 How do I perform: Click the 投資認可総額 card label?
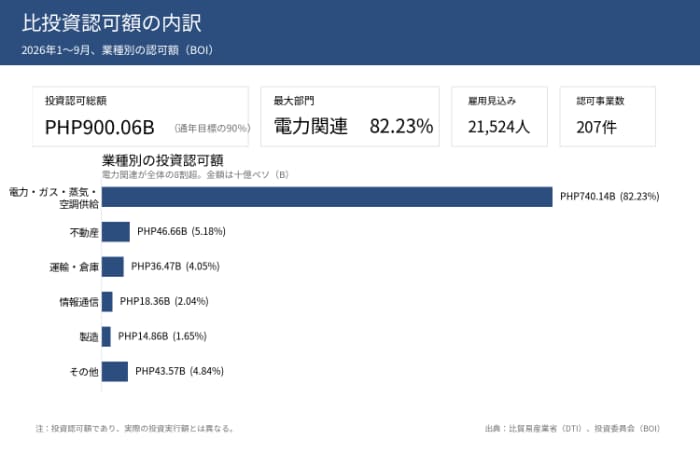click(76, 101)
